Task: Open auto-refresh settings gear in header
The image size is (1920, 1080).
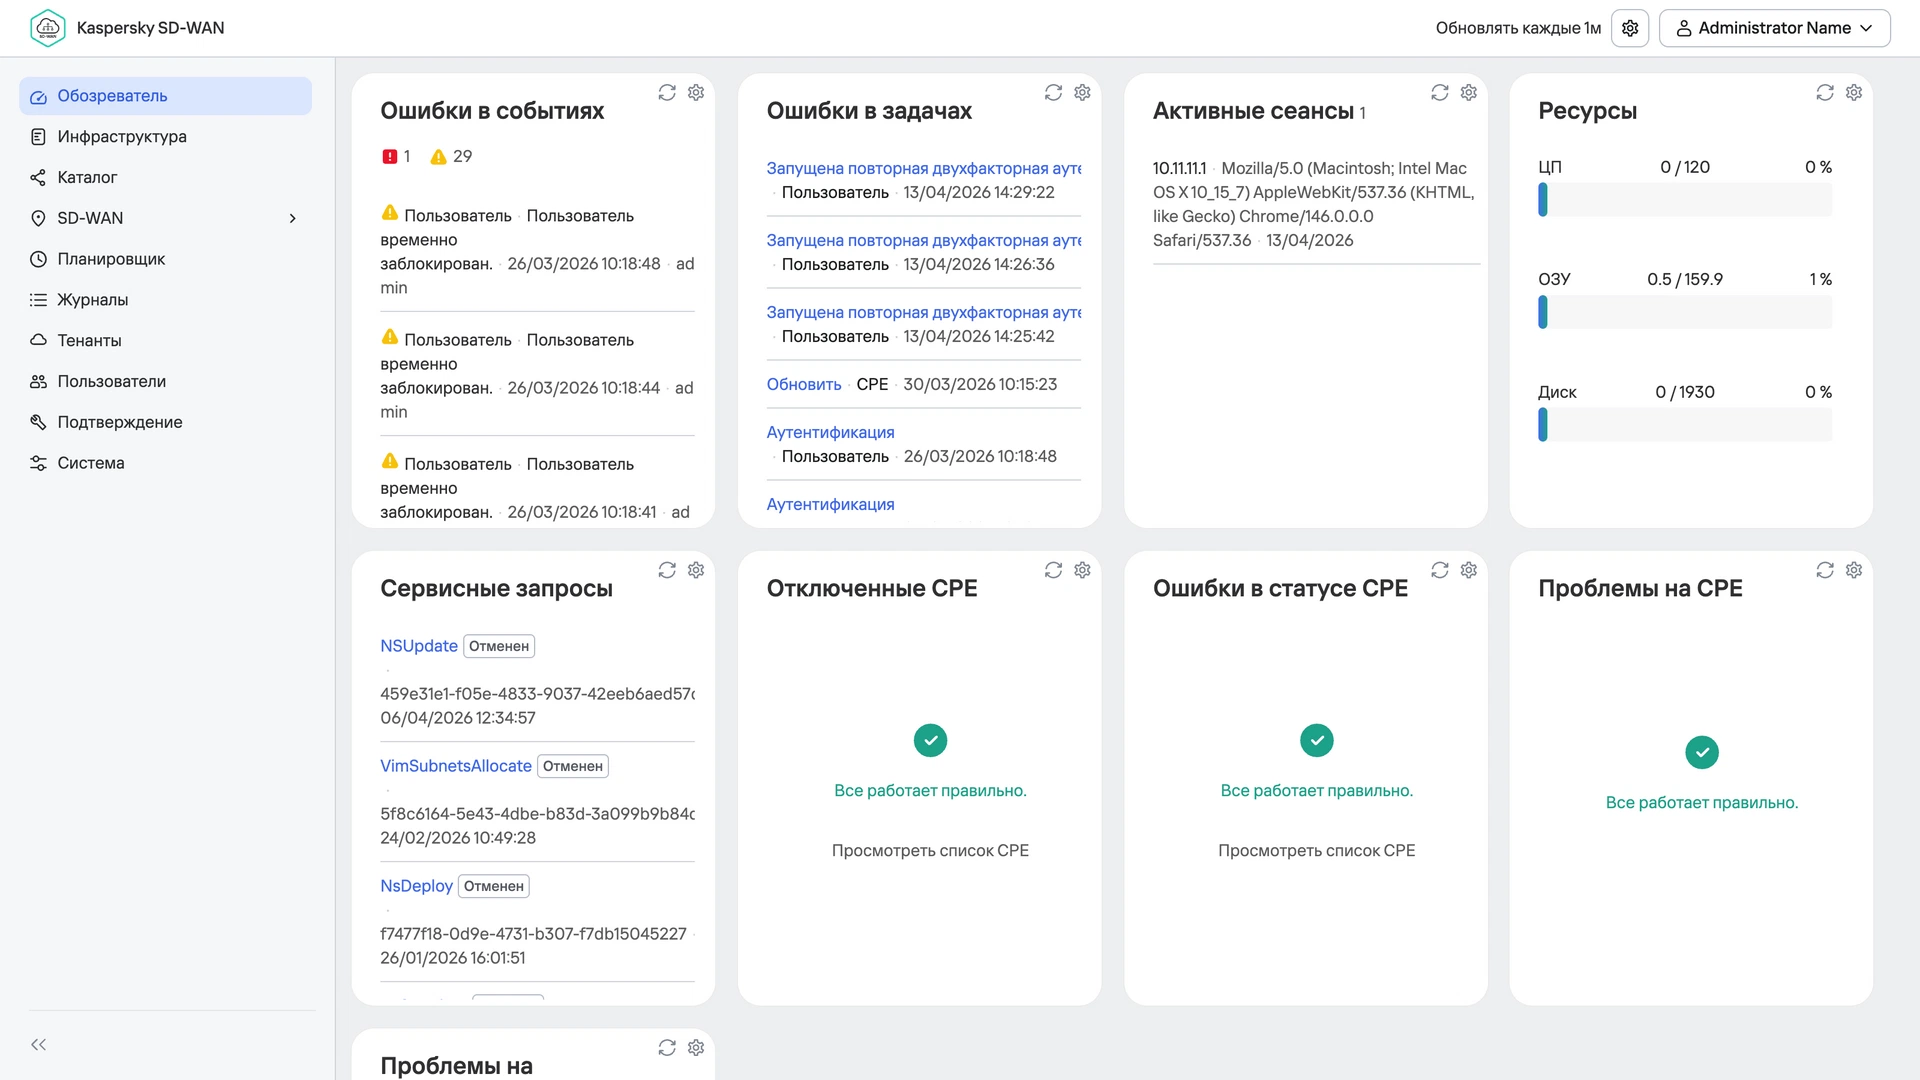Action: pos(1630,28)
